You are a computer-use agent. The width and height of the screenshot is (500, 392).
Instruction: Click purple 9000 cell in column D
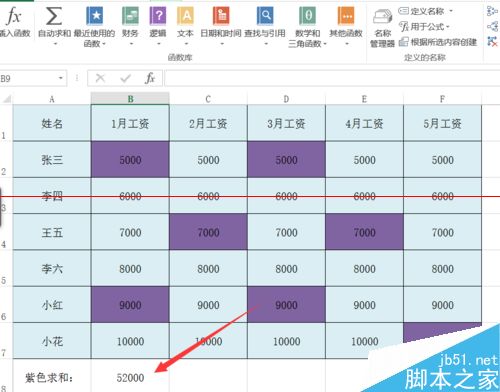pyautogui.click(x=286, y=304)
